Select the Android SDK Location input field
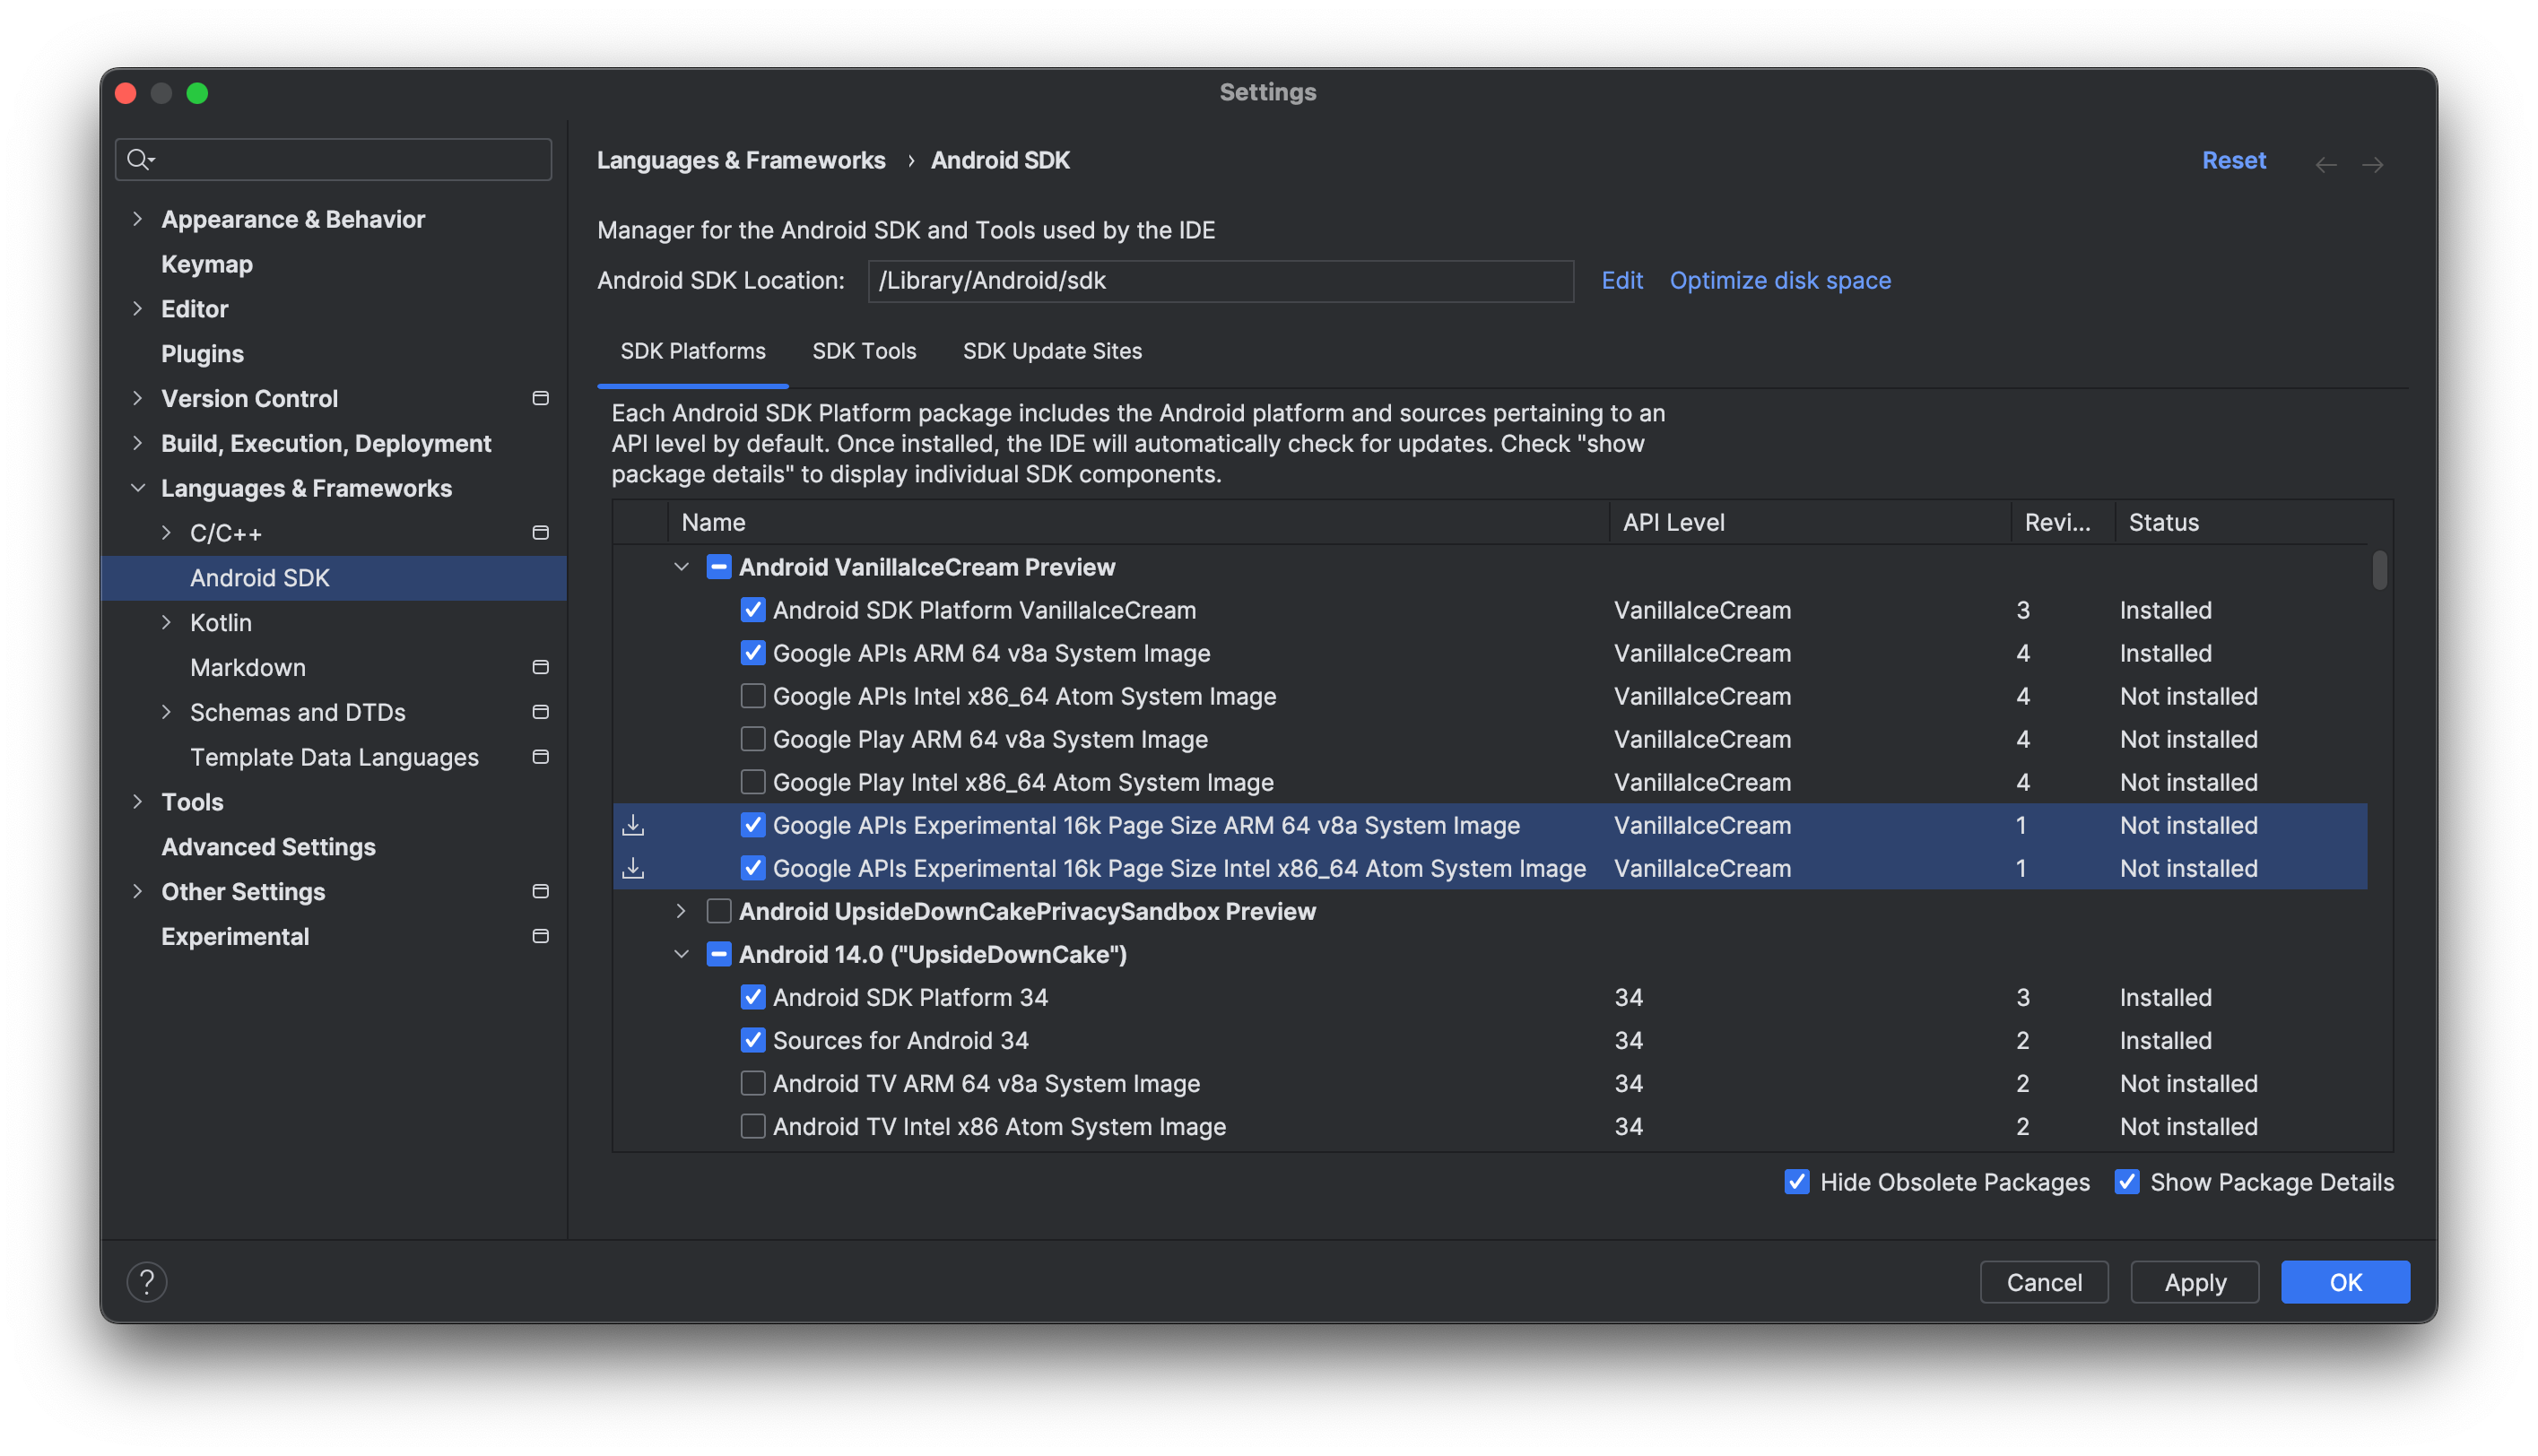 [1221, 279]
